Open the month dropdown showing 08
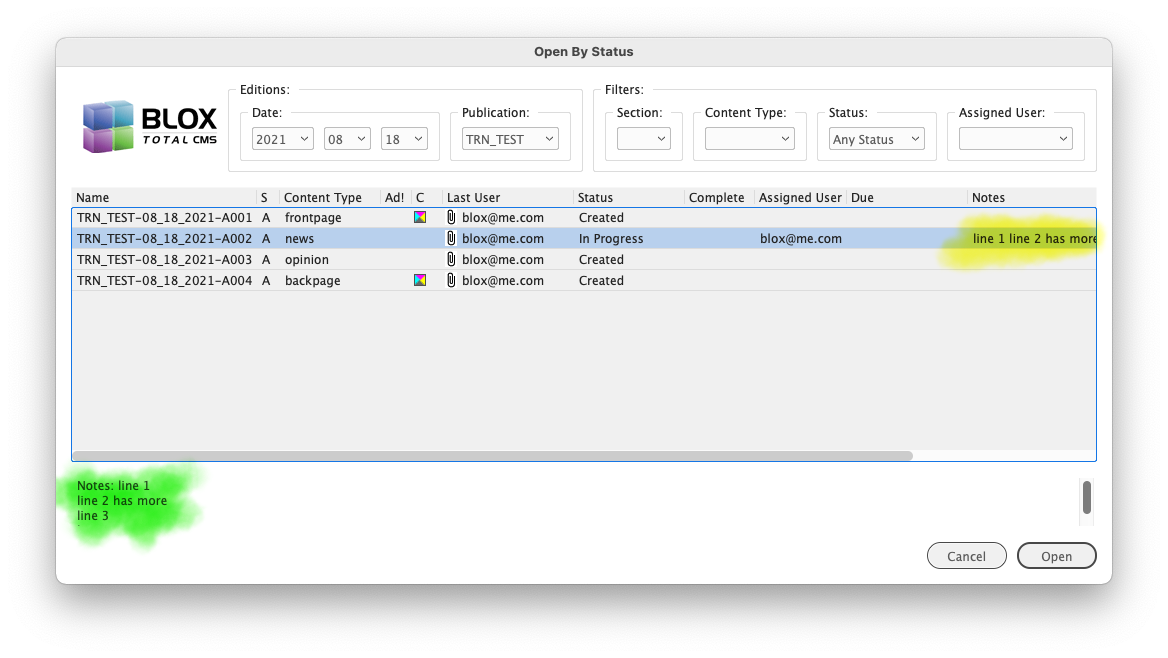 (347, 139)
